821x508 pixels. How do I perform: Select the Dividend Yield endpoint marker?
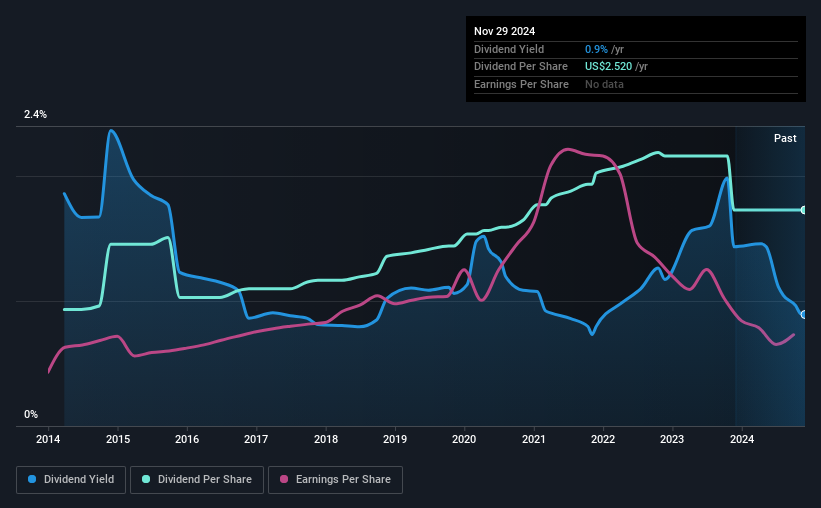[804, 315]
